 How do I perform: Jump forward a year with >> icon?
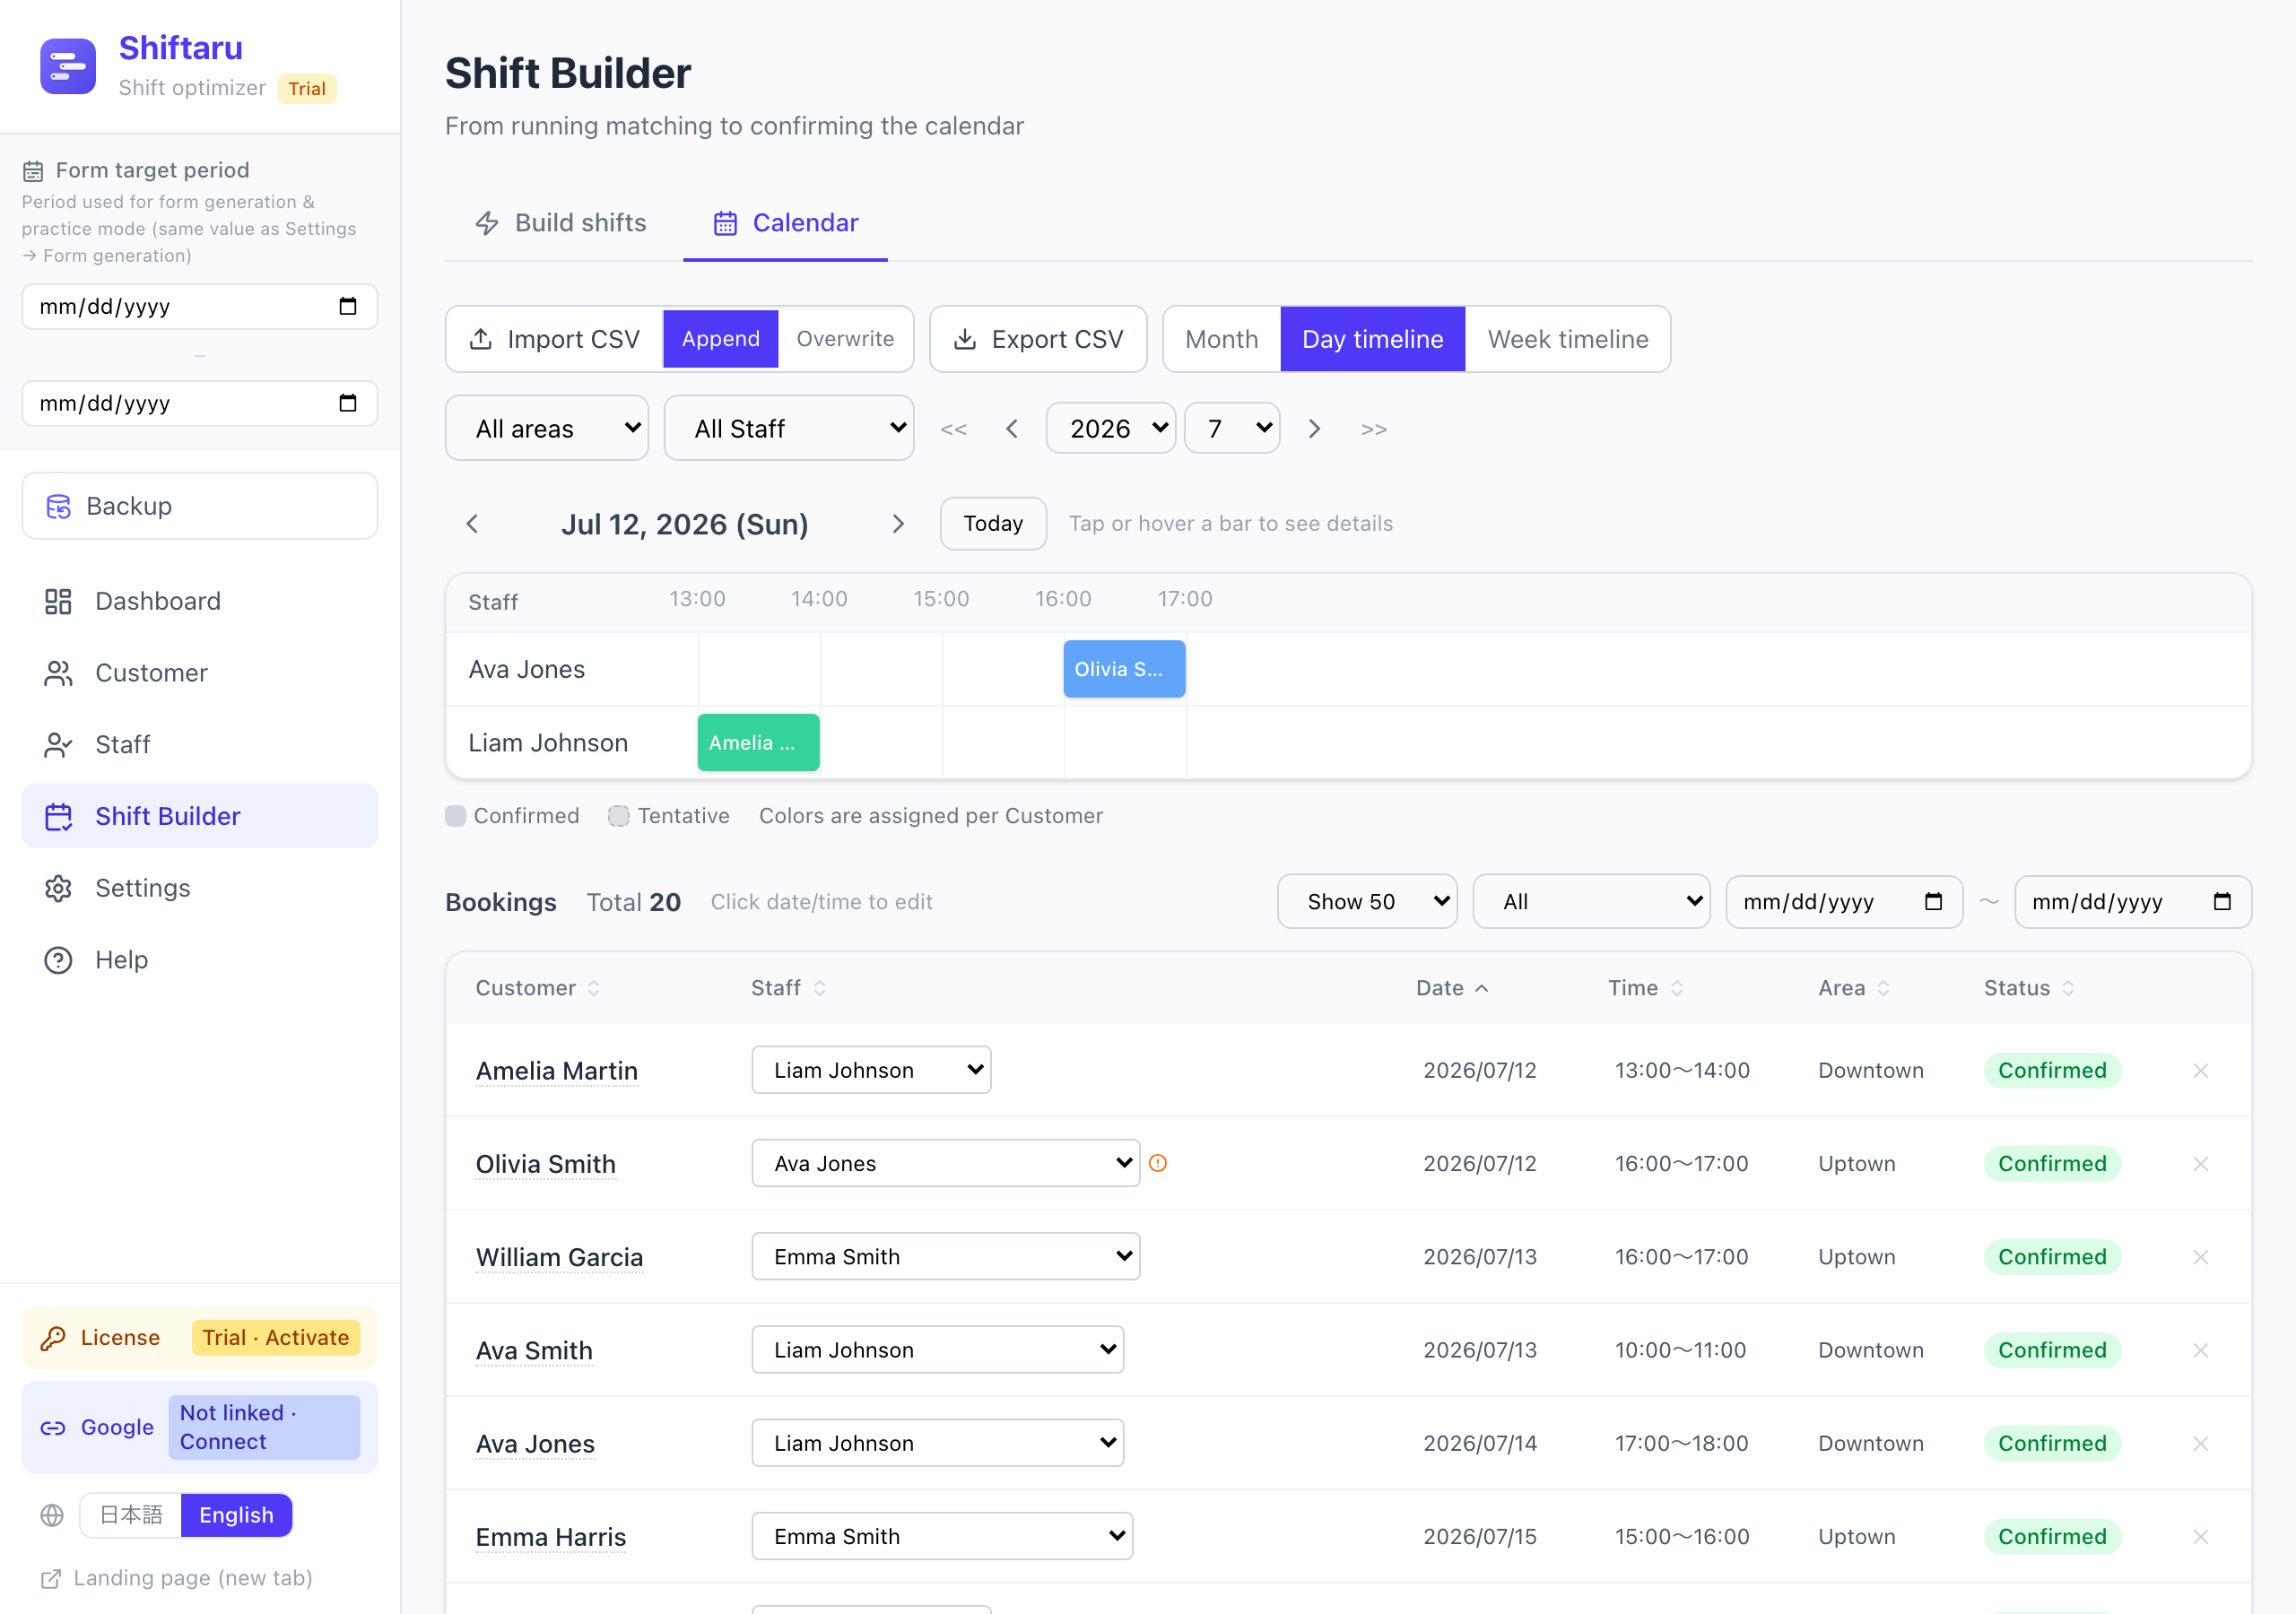(x=1374, y=429)
